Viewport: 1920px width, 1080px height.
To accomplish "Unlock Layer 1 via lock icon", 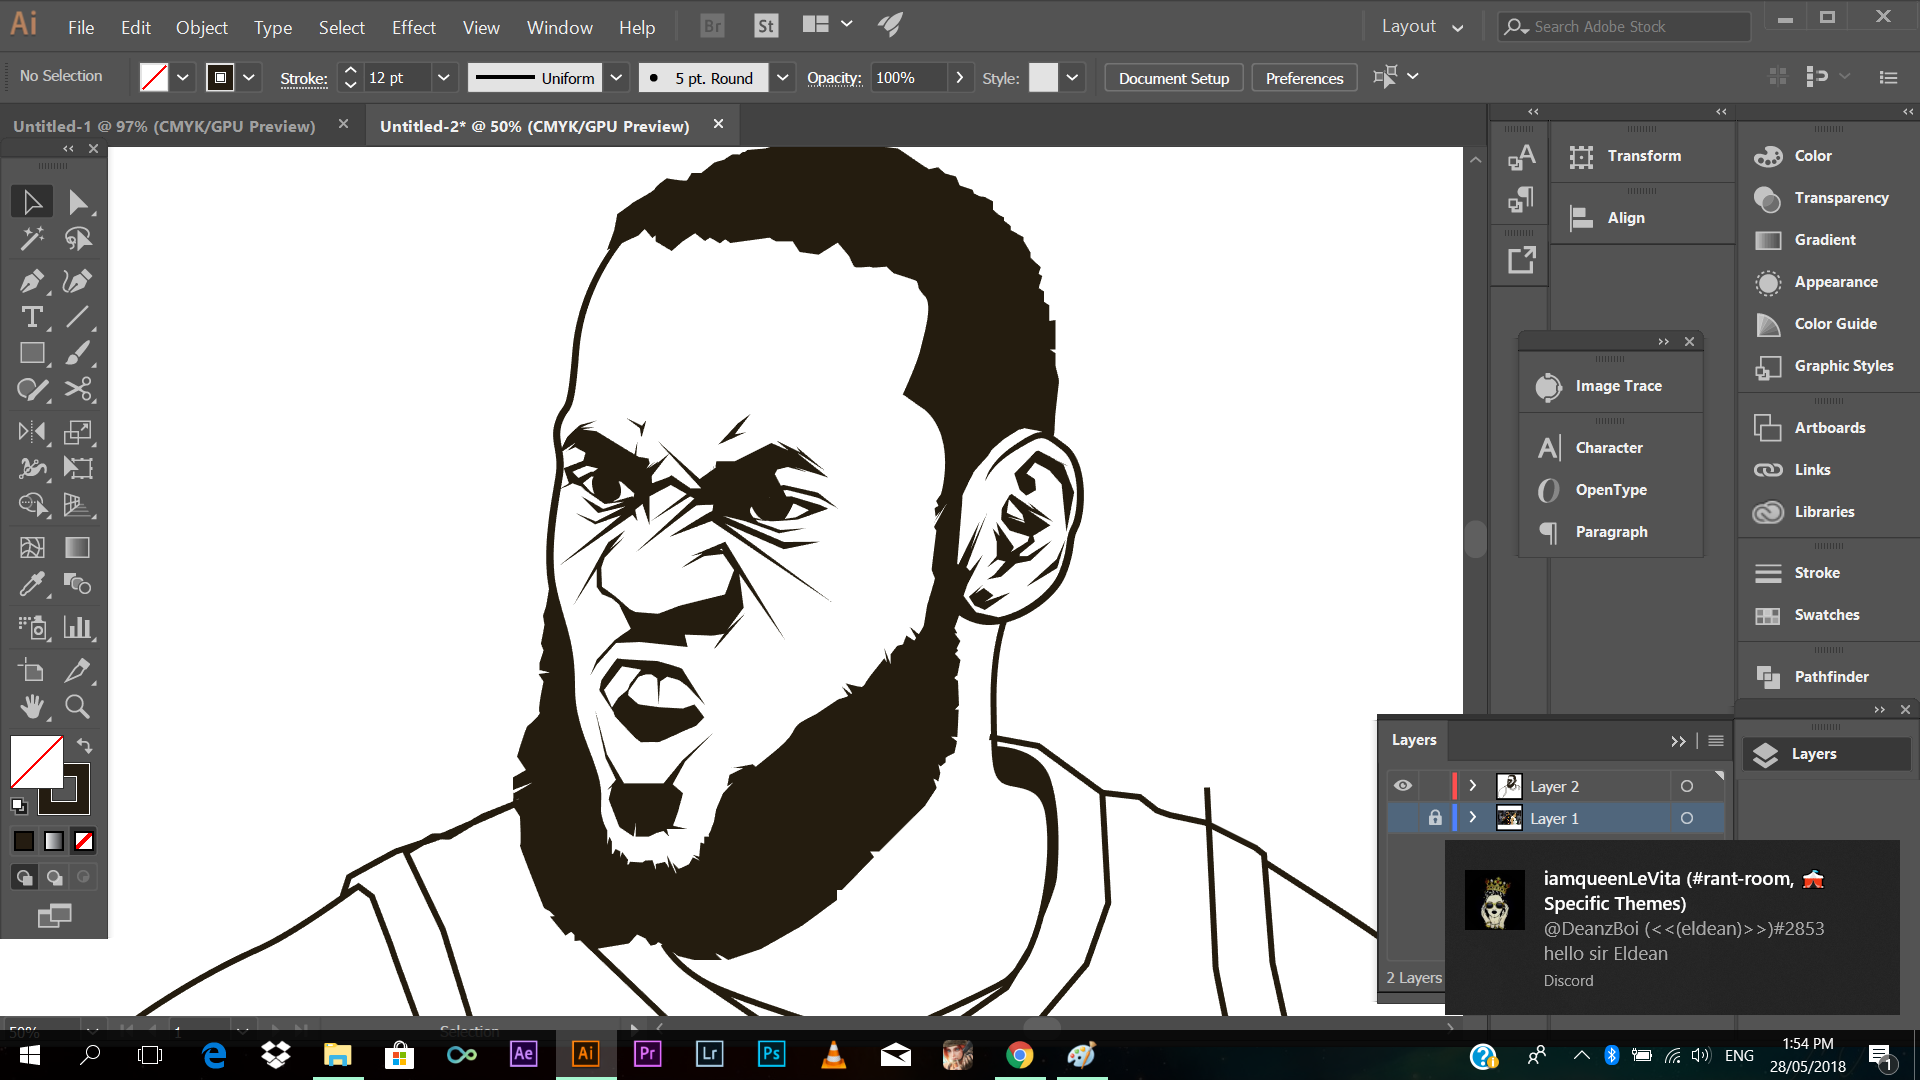I will (x=1435, y=818).
